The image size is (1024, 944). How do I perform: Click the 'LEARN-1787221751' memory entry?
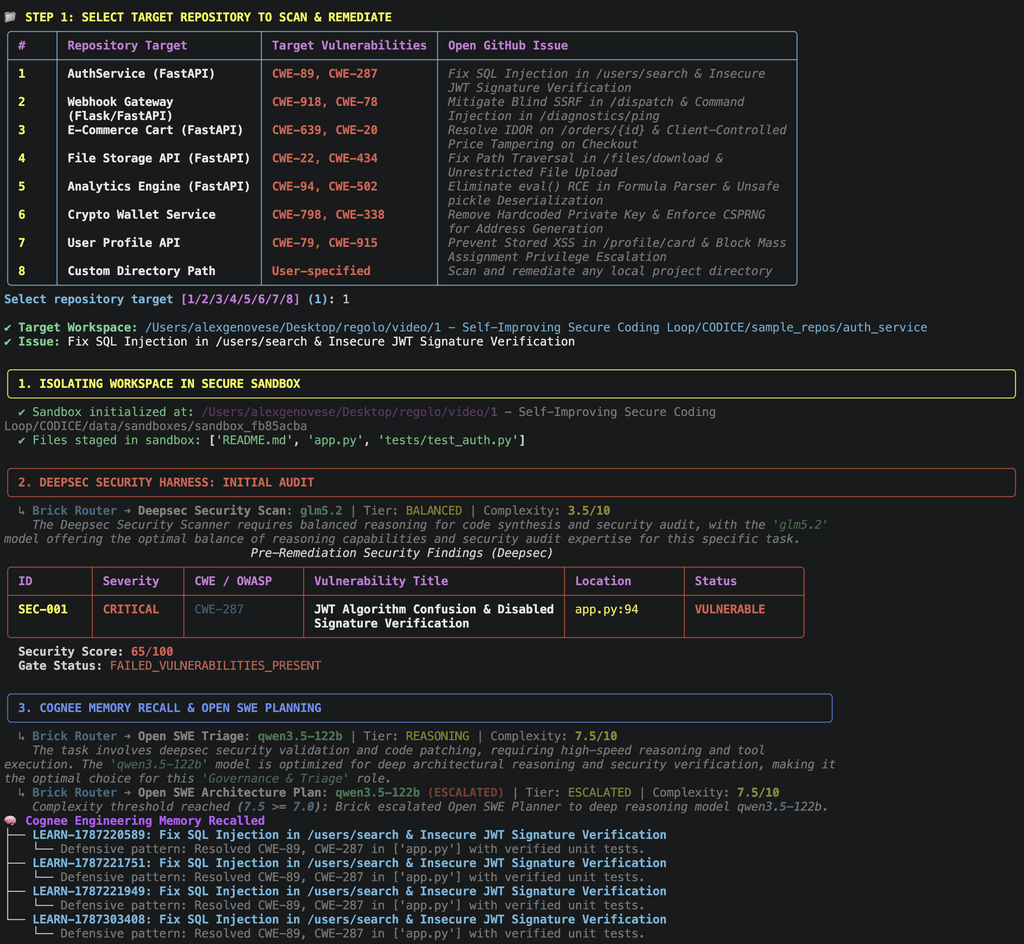pos(349,863)
